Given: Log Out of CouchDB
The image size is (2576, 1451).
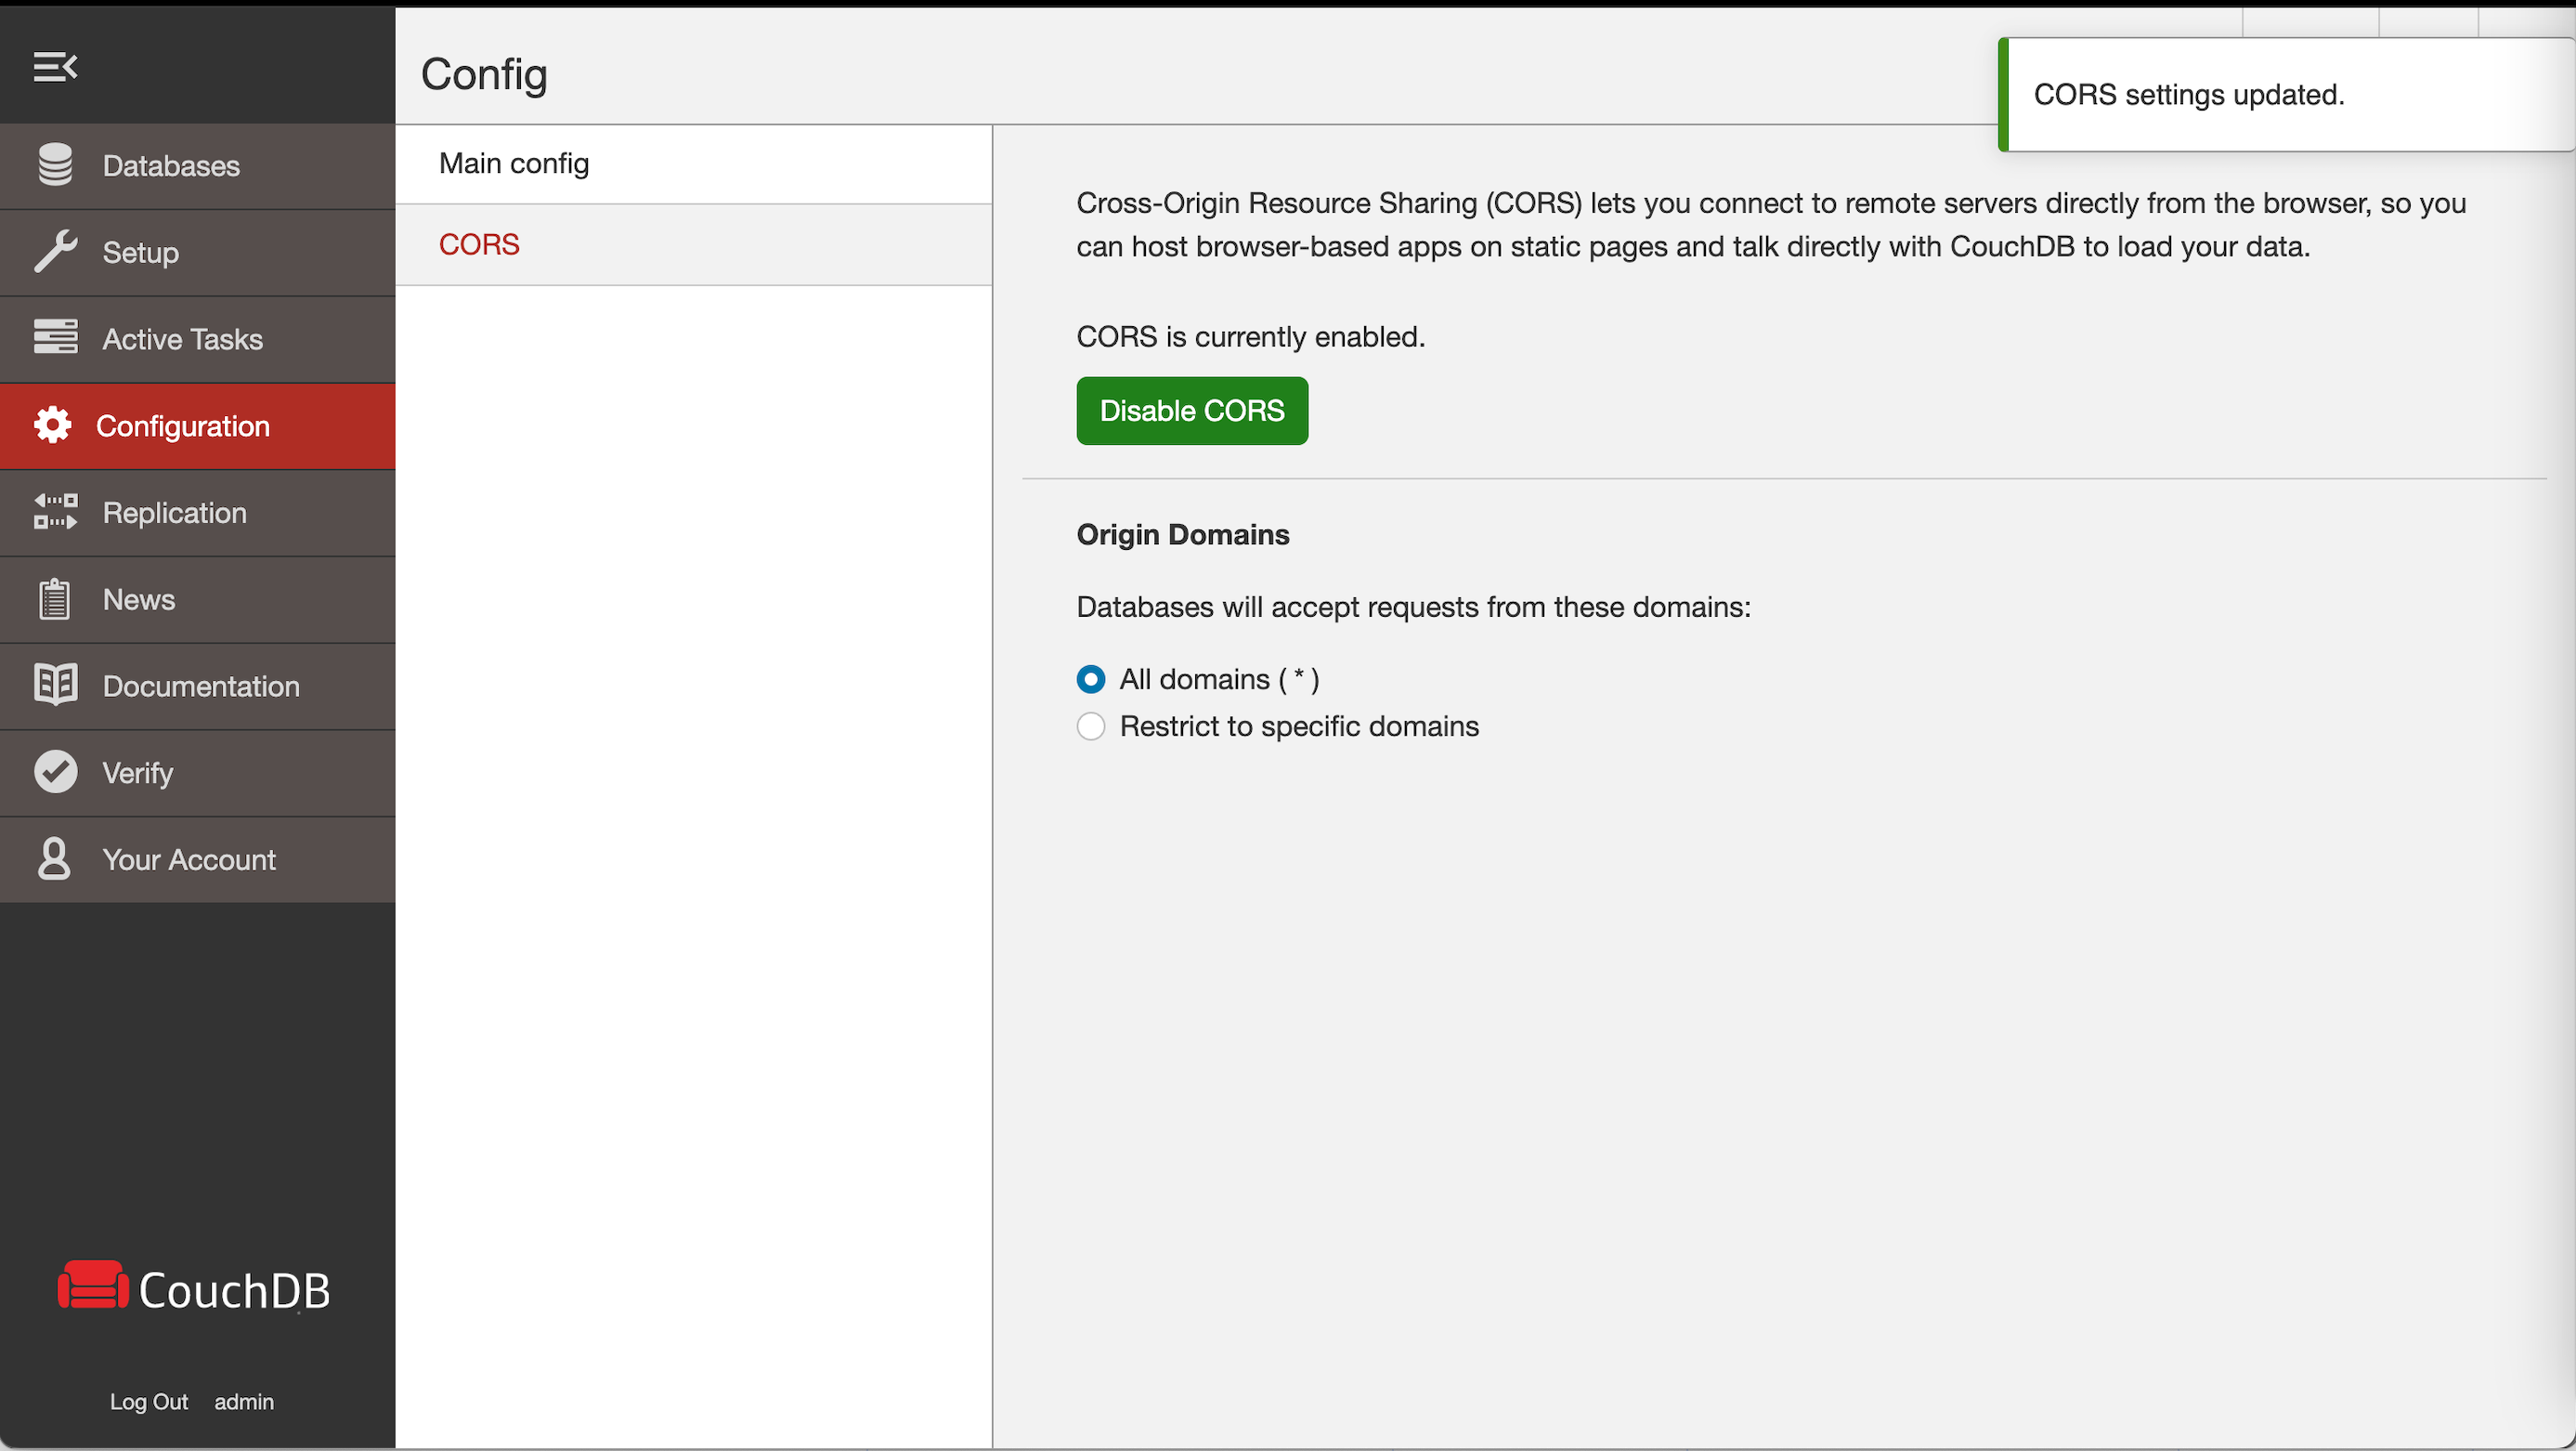Looking at the screenshot, I should point(149,1402).
